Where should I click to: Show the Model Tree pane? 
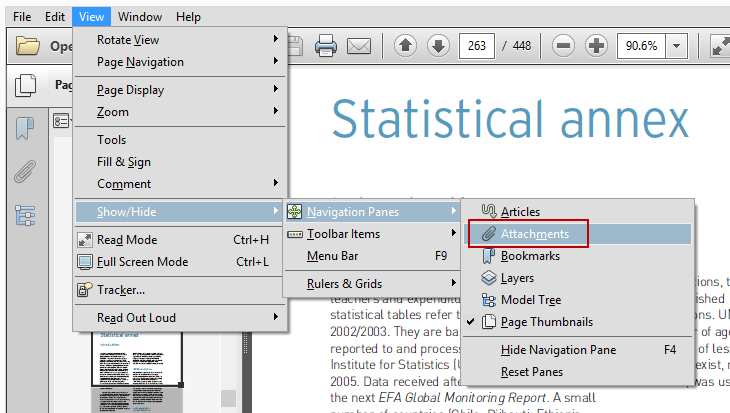(578, 300)
